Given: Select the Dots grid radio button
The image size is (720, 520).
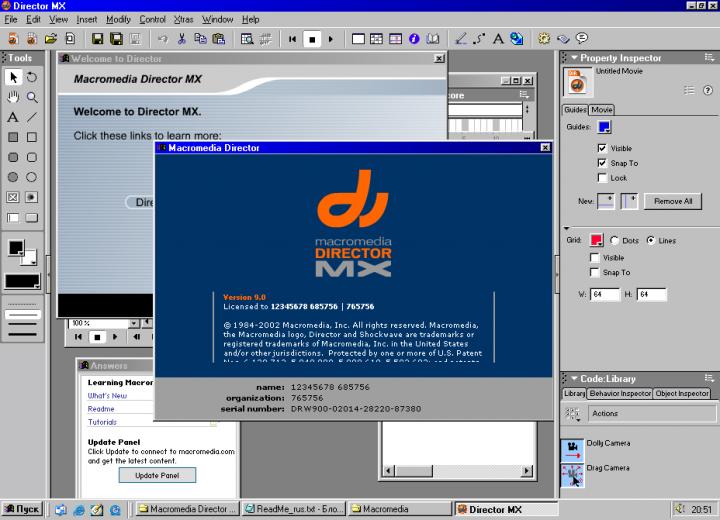Looking at the screenshot, I should coord(615,240).
